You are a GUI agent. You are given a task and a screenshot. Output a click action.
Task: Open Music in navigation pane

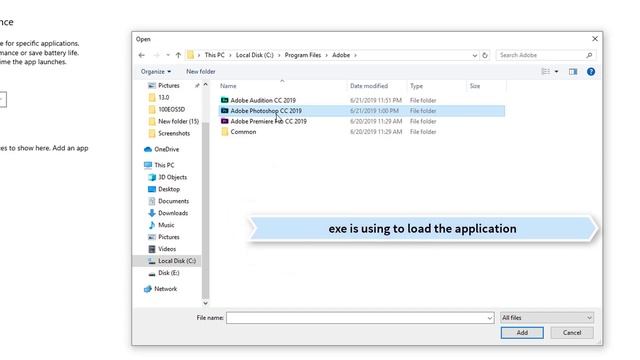click(166, 225)
